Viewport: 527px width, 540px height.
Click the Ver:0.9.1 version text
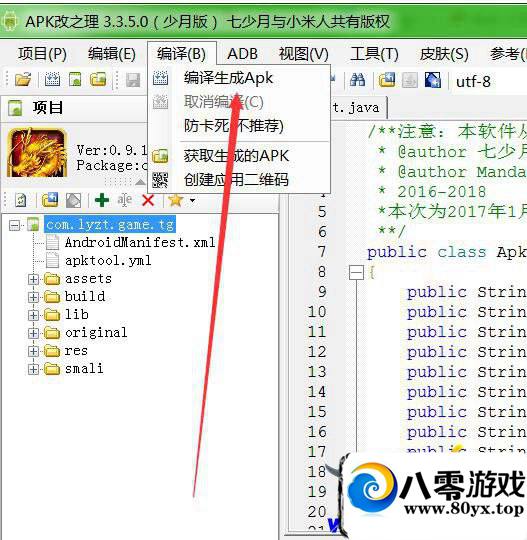pos(112,150)
